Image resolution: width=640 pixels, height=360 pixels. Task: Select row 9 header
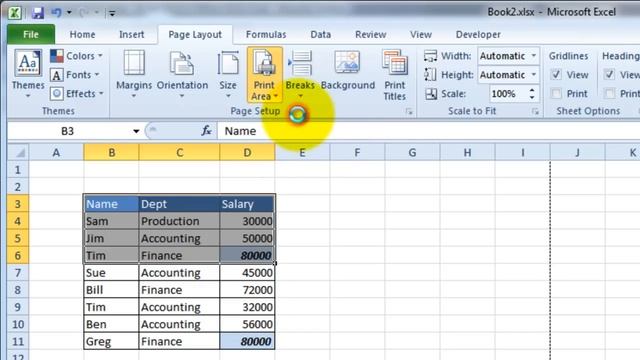18,307
